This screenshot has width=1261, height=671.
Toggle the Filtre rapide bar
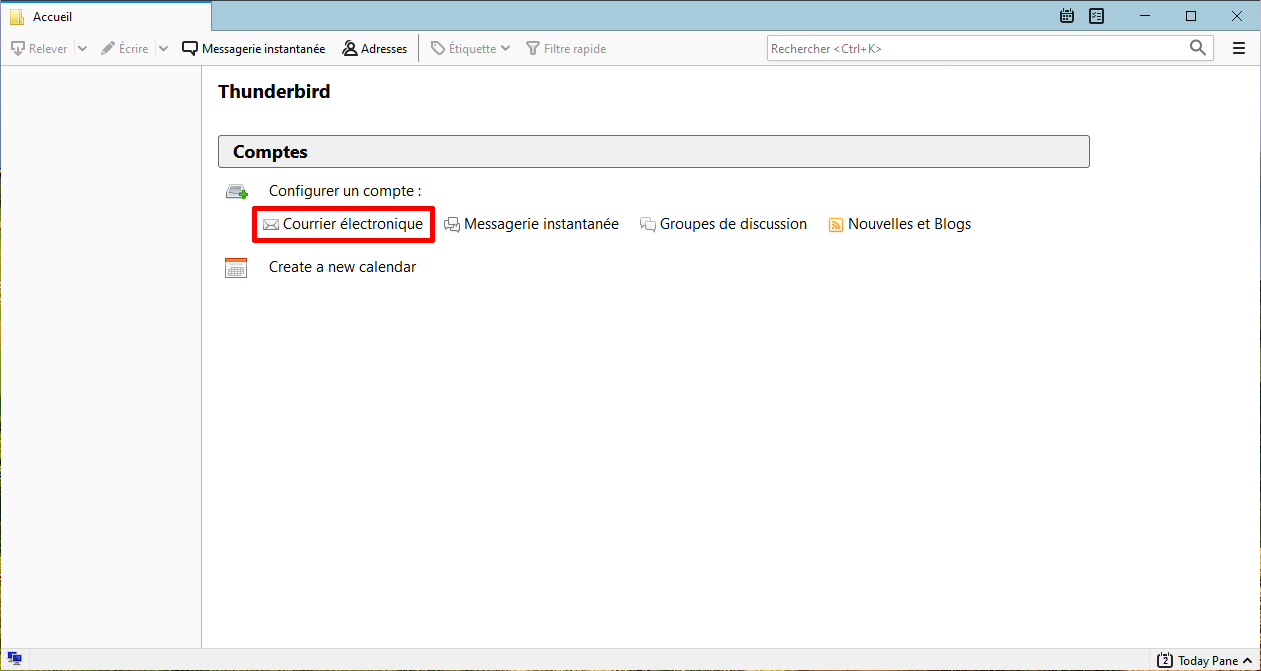click(x=566, y=48)
